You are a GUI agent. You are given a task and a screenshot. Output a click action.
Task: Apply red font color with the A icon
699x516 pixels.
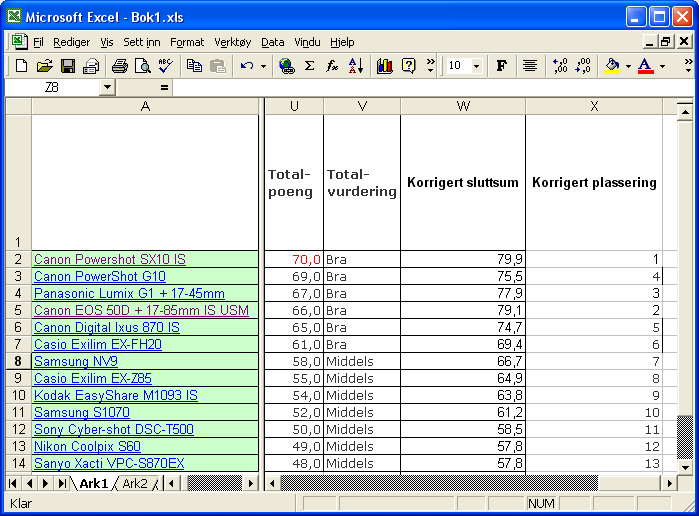[x=646, y=66]
